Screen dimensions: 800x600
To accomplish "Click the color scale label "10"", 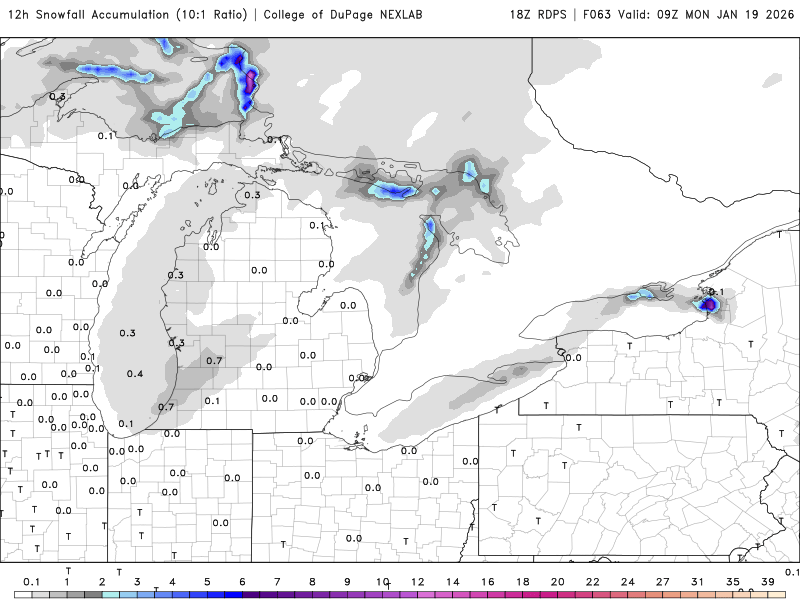I will (383, 582).
